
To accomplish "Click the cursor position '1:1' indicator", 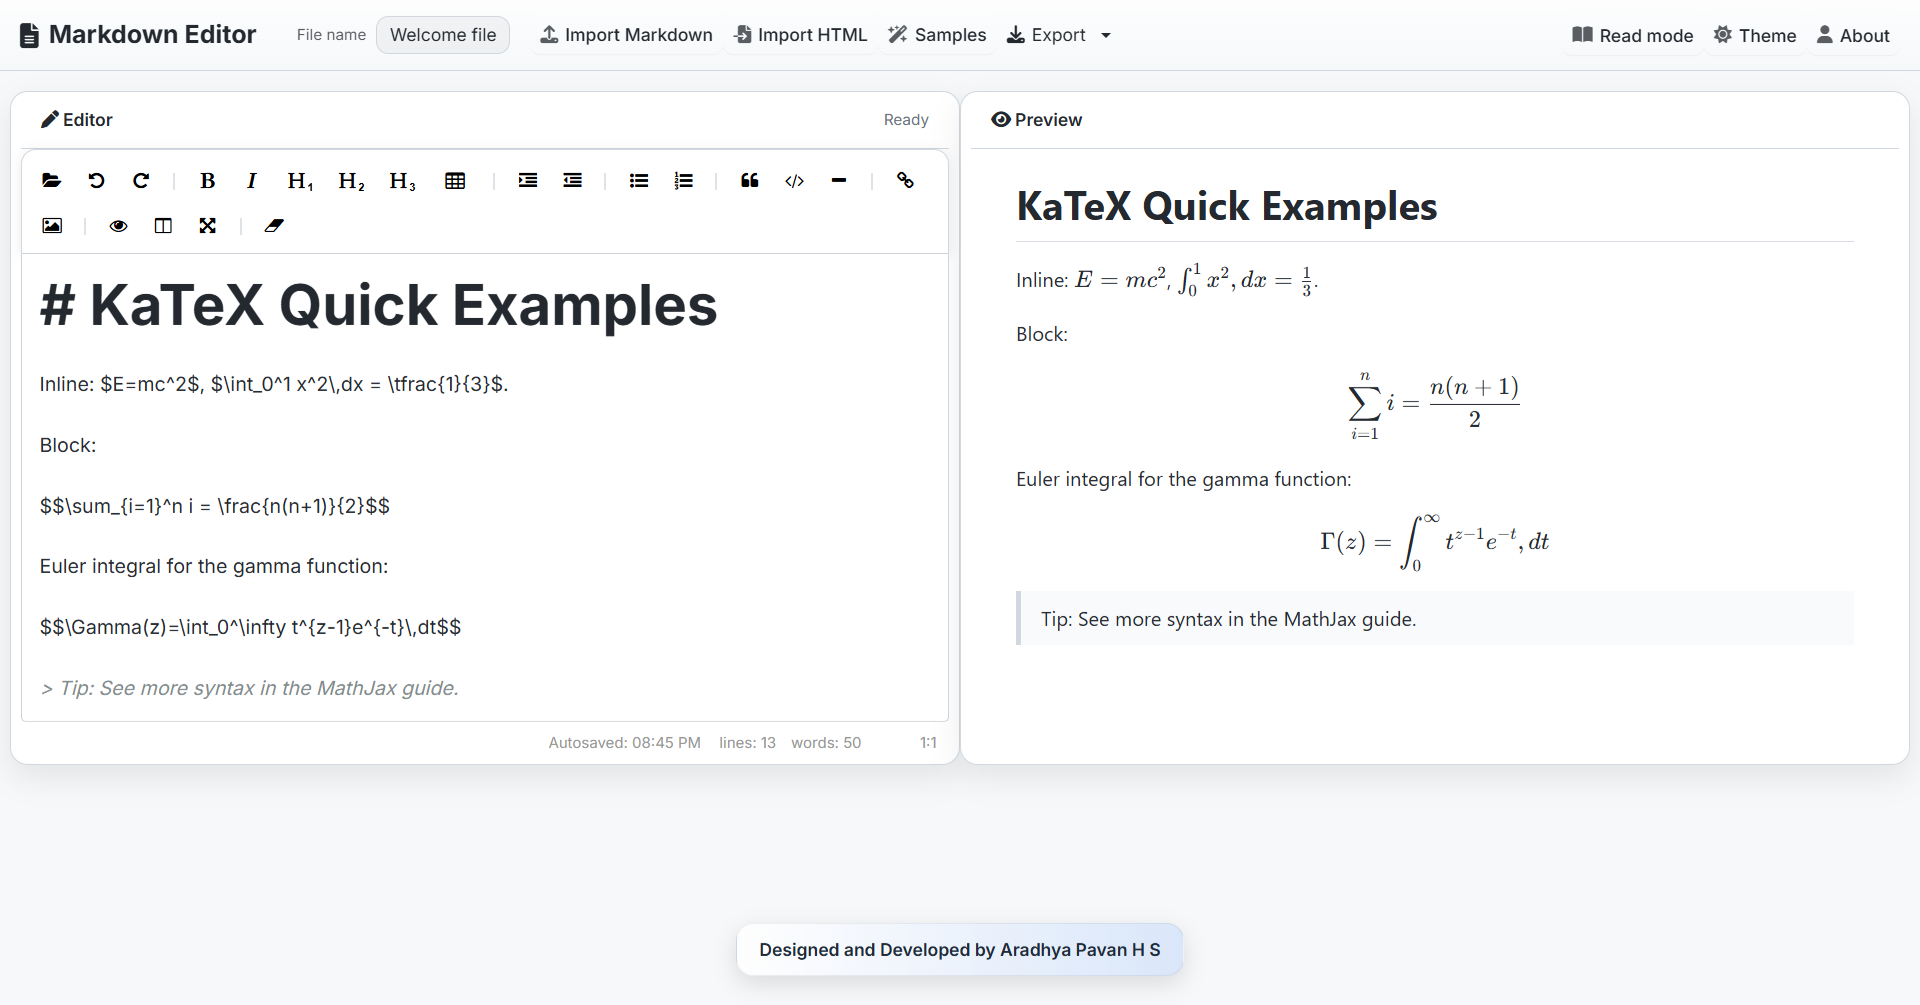I will tap(928, 743).
